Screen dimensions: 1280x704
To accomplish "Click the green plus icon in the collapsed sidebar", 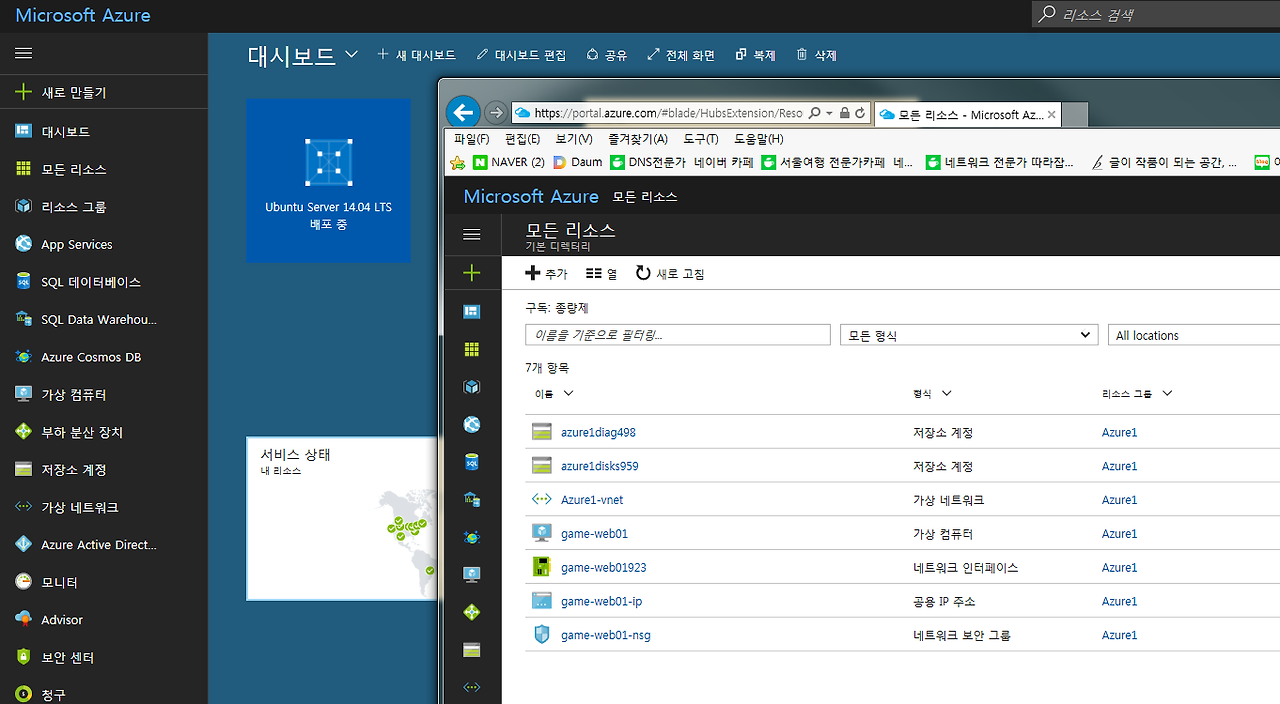I will [472, 273].
